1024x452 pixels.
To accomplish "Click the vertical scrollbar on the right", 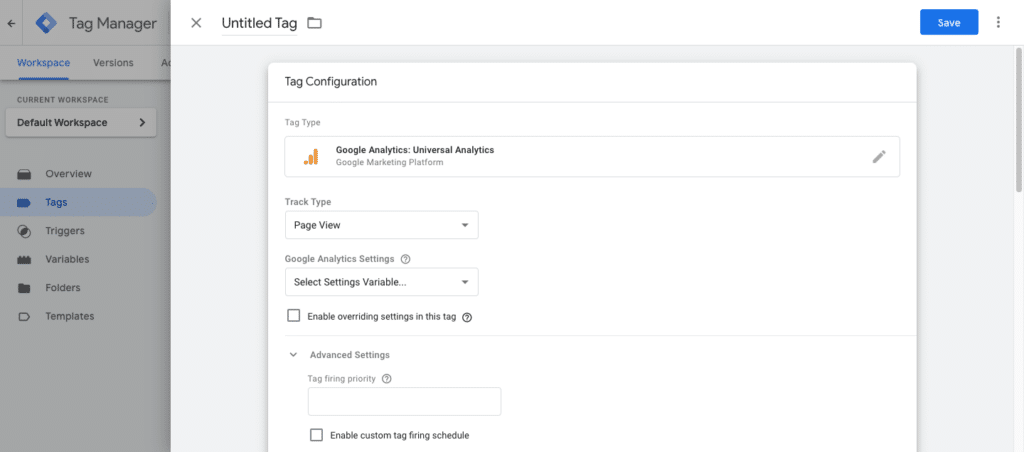I will coord(1019,120).
